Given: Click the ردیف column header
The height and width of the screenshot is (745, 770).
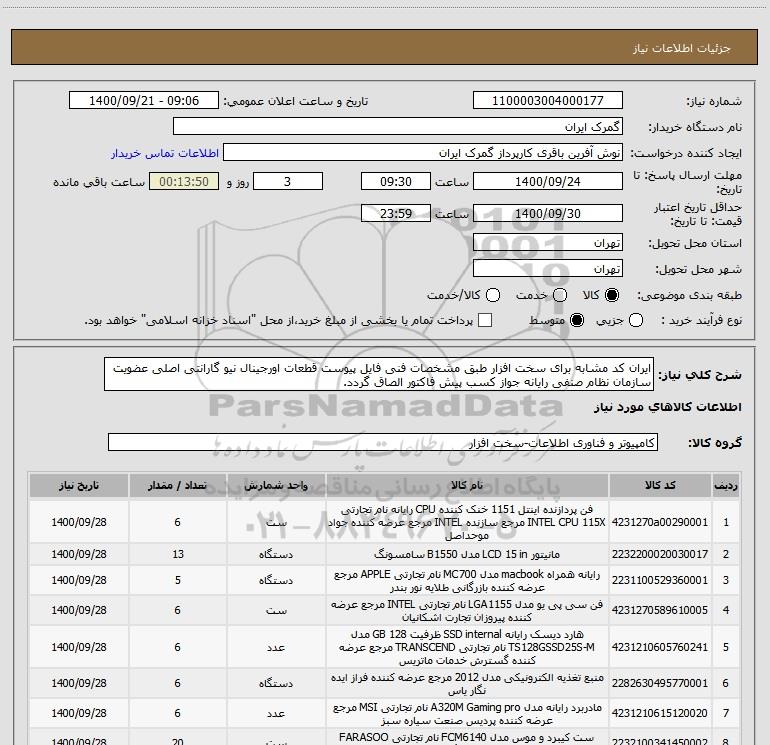Looking at the screenshot, I should pos(726,485).
